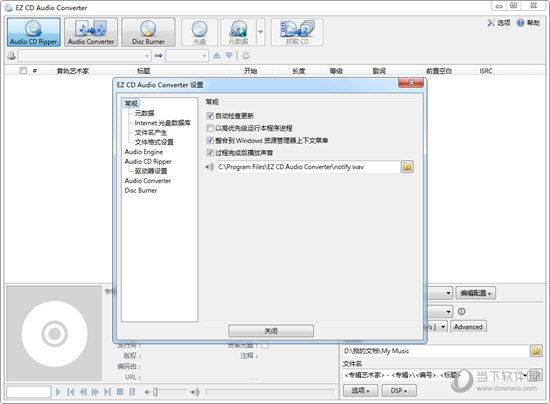
Task: Open the Audio CD Ripper module
Action: [x=34, y=32]
